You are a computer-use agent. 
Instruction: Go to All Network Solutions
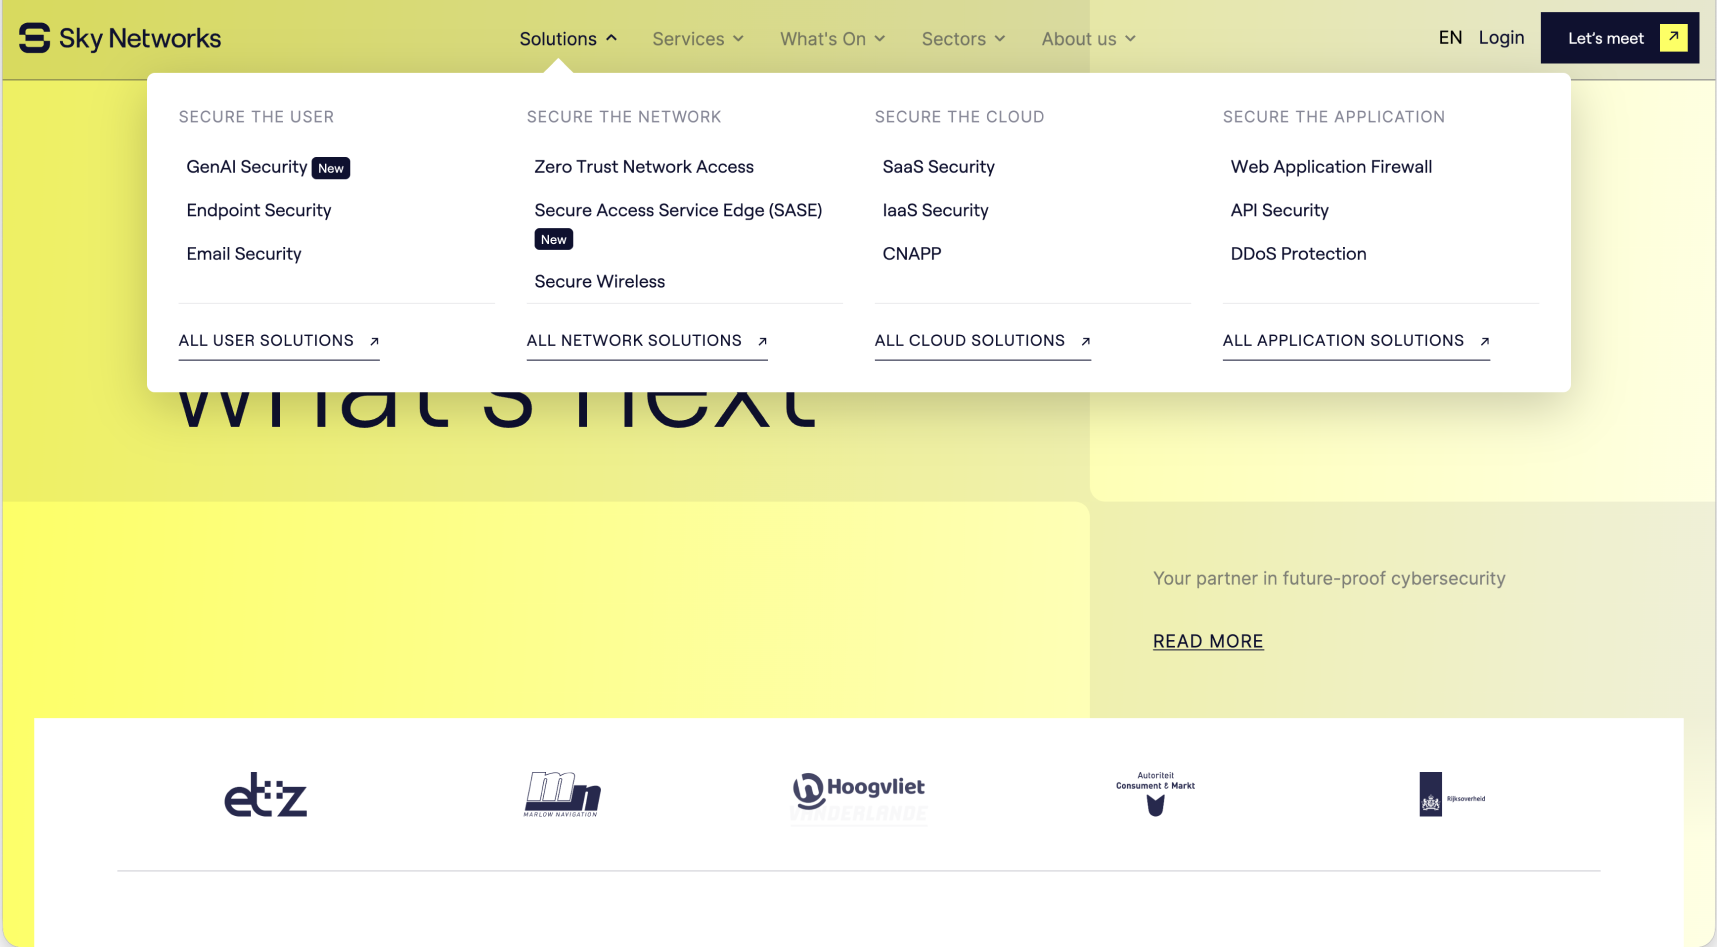pyautogui.click(x=647, y=341)
